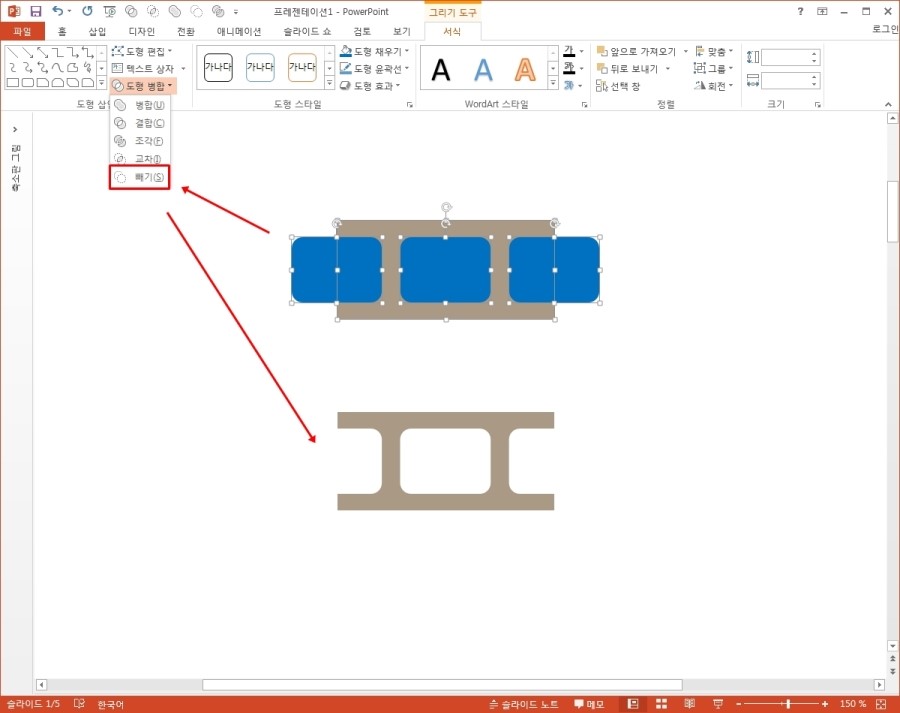Screen dimensions: 900x713
Task: Open 도형 효과 effects dropdown
Action: point(370,86)
